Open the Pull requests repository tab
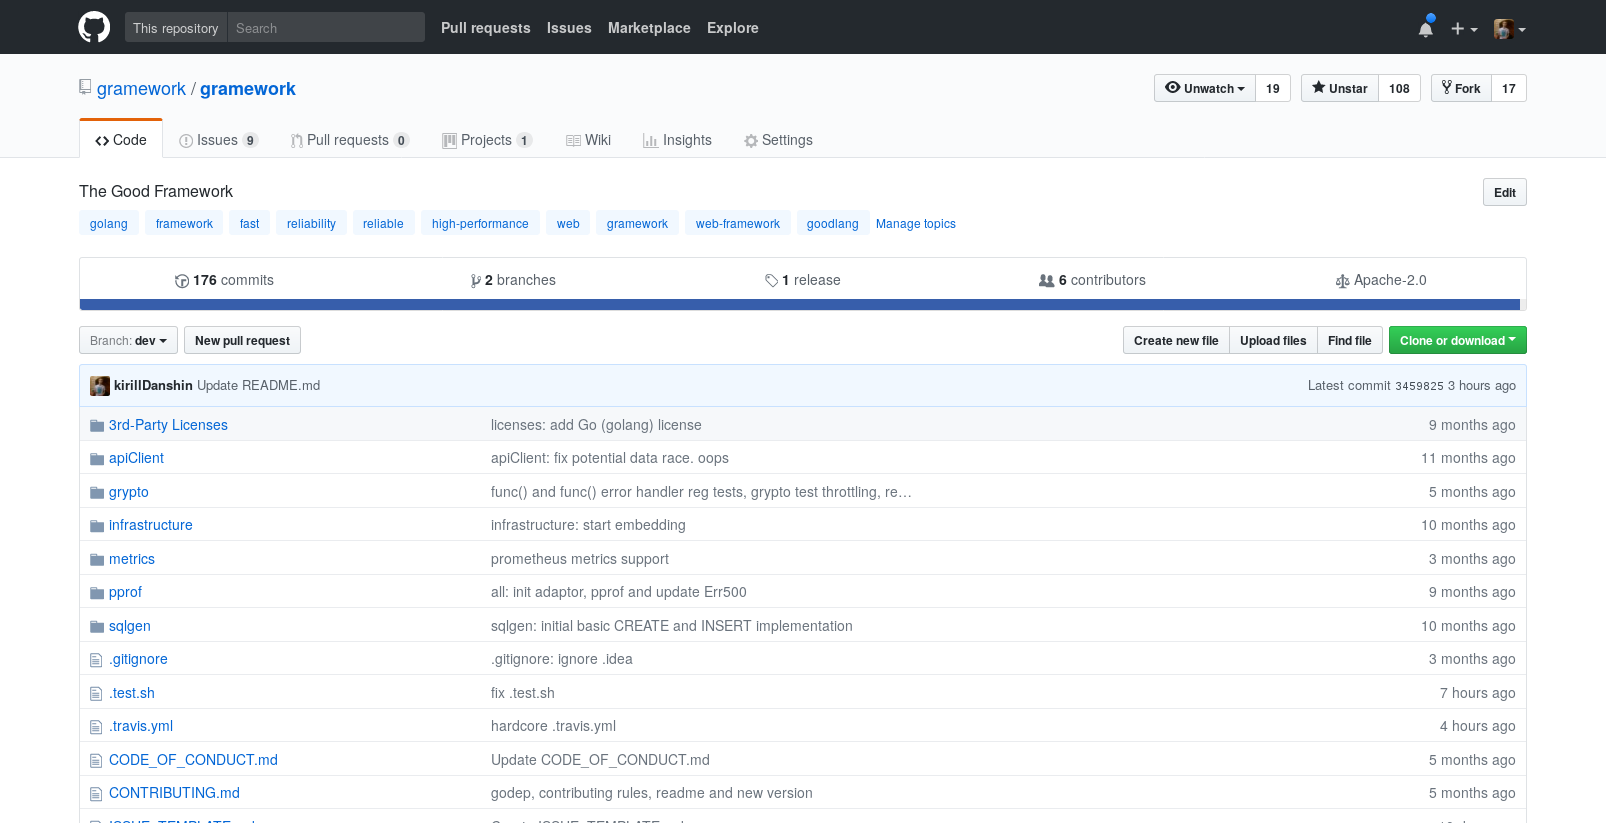1606x823 pixels. [x=349, y=140]
